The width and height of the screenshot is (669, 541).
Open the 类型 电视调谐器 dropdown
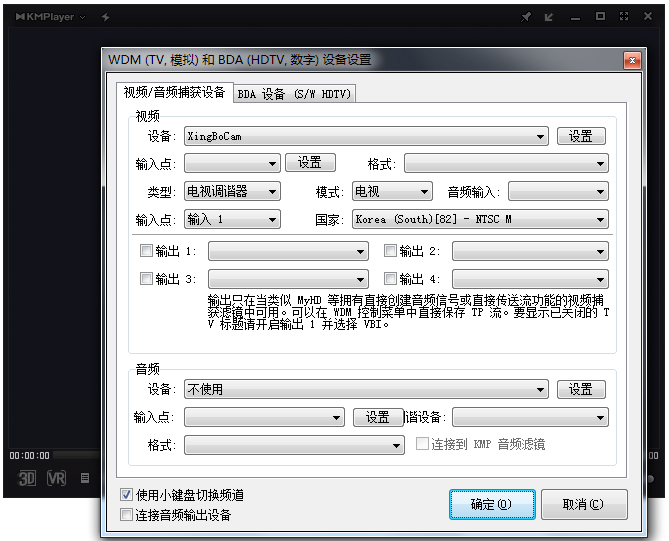click(233, 191)
